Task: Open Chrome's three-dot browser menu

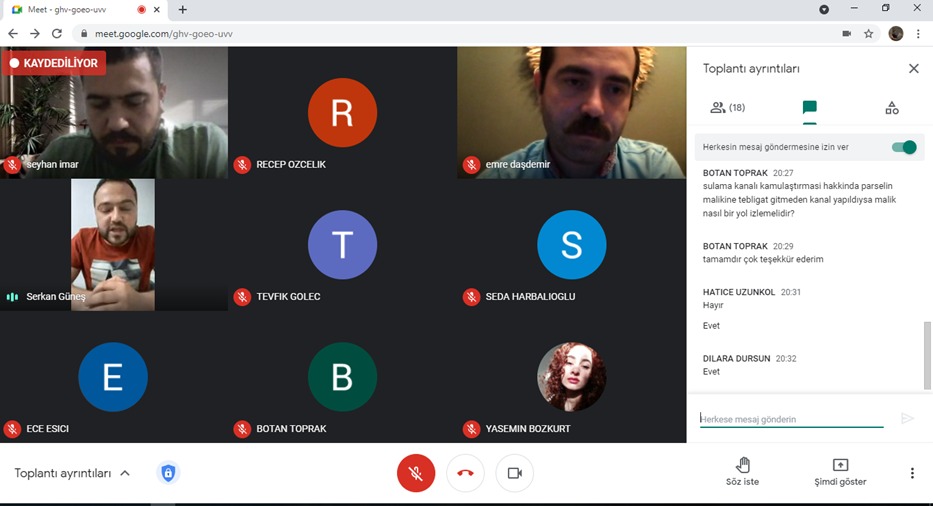Action: click(918, 33)
